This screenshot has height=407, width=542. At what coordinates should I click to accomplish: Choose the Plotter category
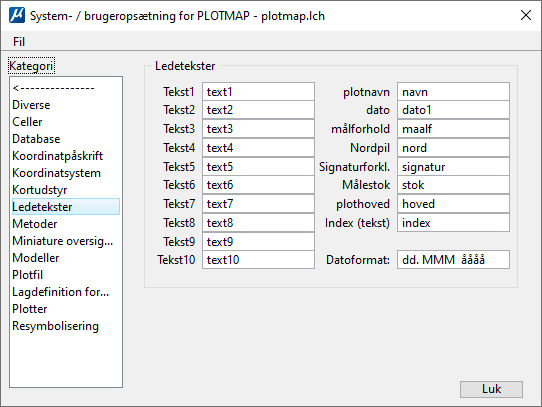[29, 309]
